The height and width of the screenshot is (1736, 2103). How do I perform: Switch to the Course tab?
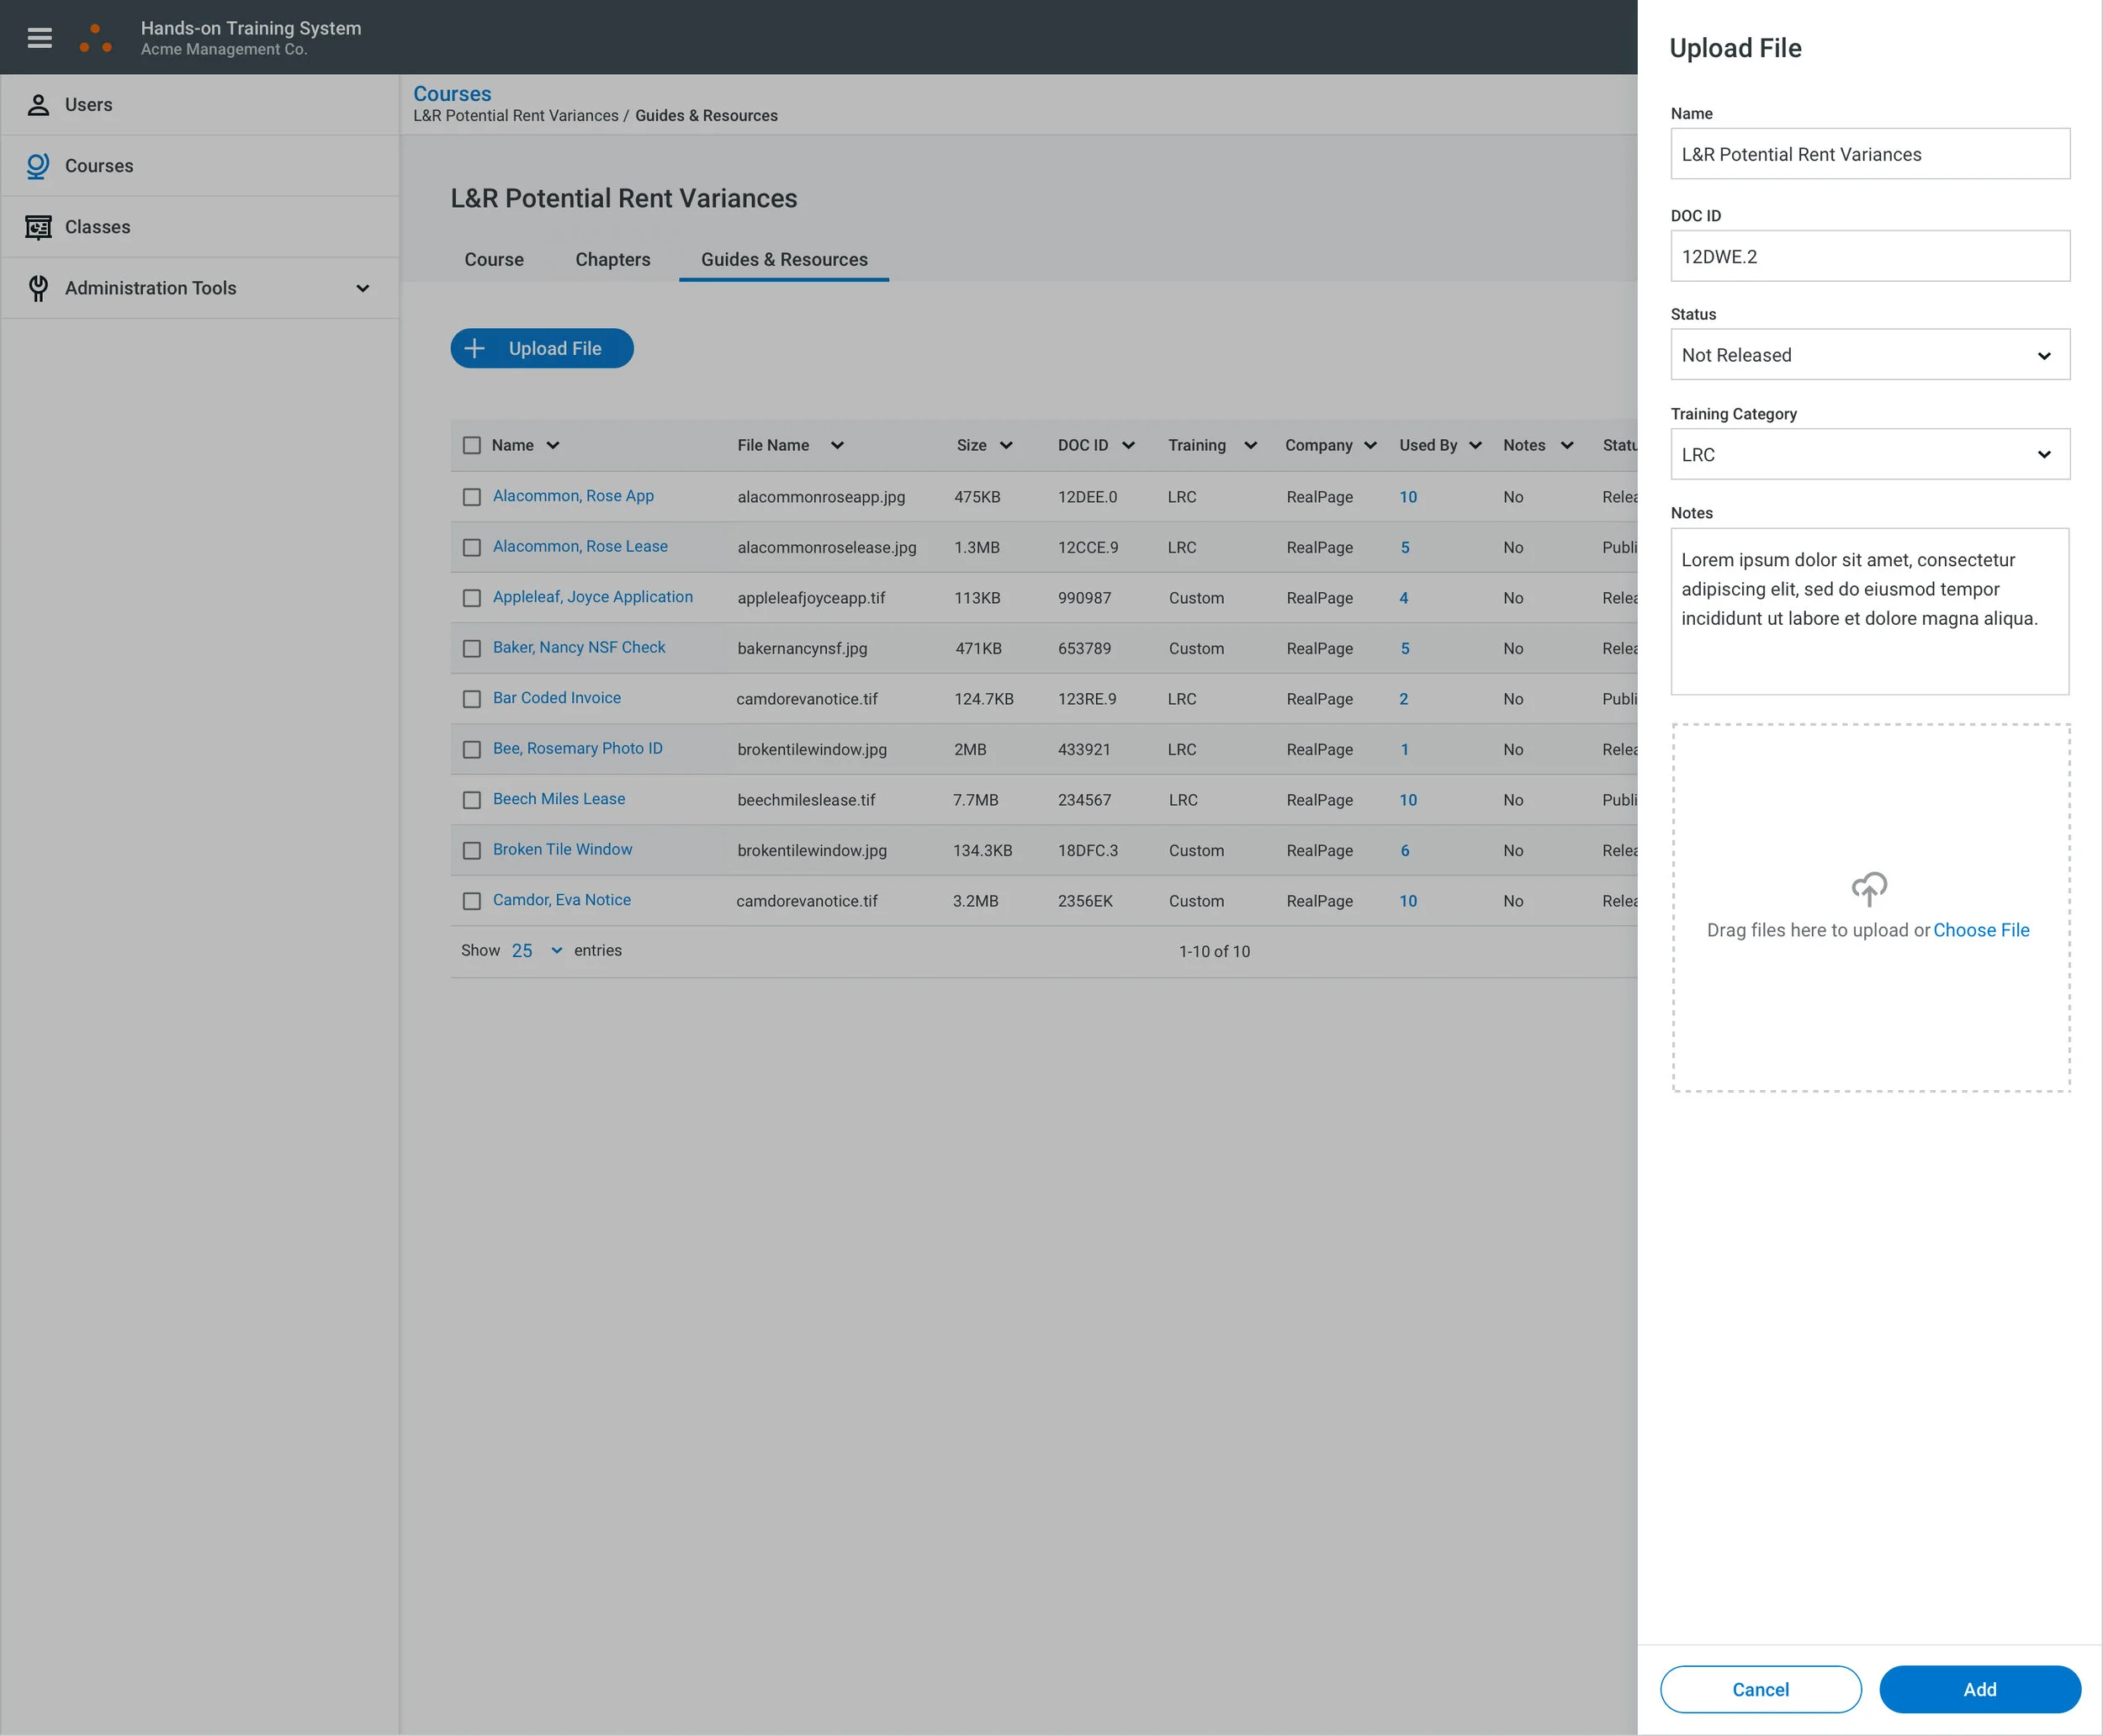click(494, 260)
